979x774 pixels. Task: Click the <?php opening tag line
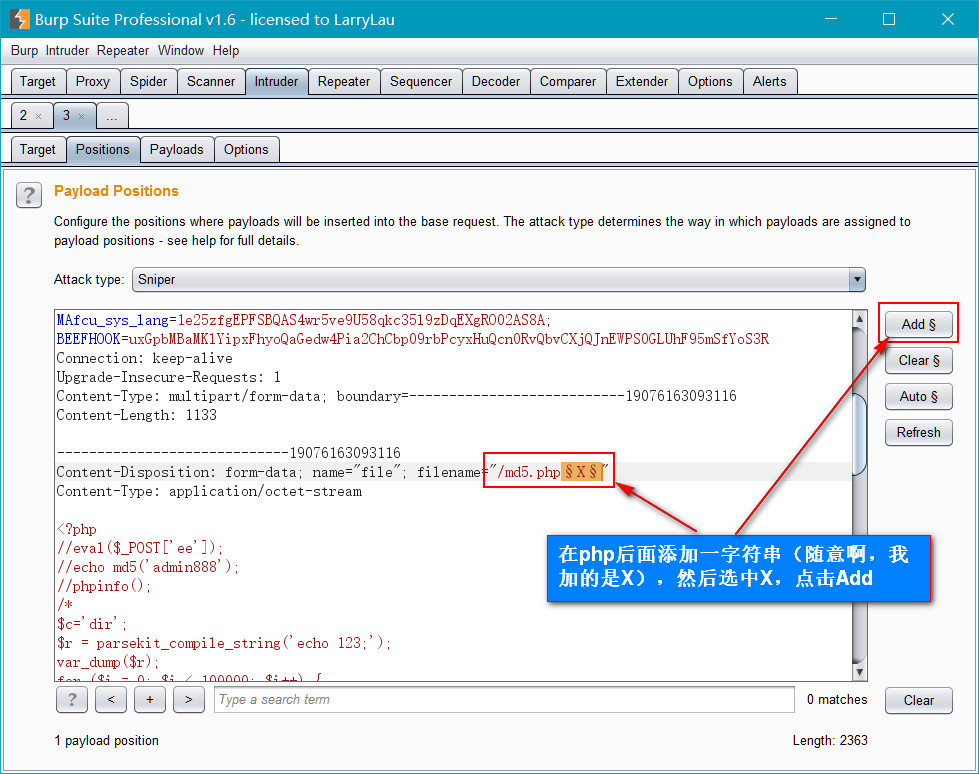pos(77,529)
